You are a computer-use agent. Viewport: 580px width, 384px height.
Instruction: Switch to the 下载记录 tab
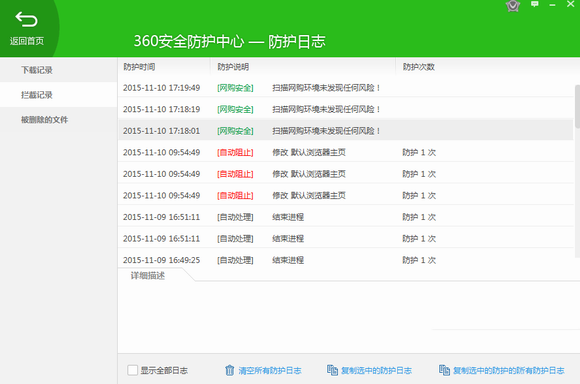pos(58,70)
